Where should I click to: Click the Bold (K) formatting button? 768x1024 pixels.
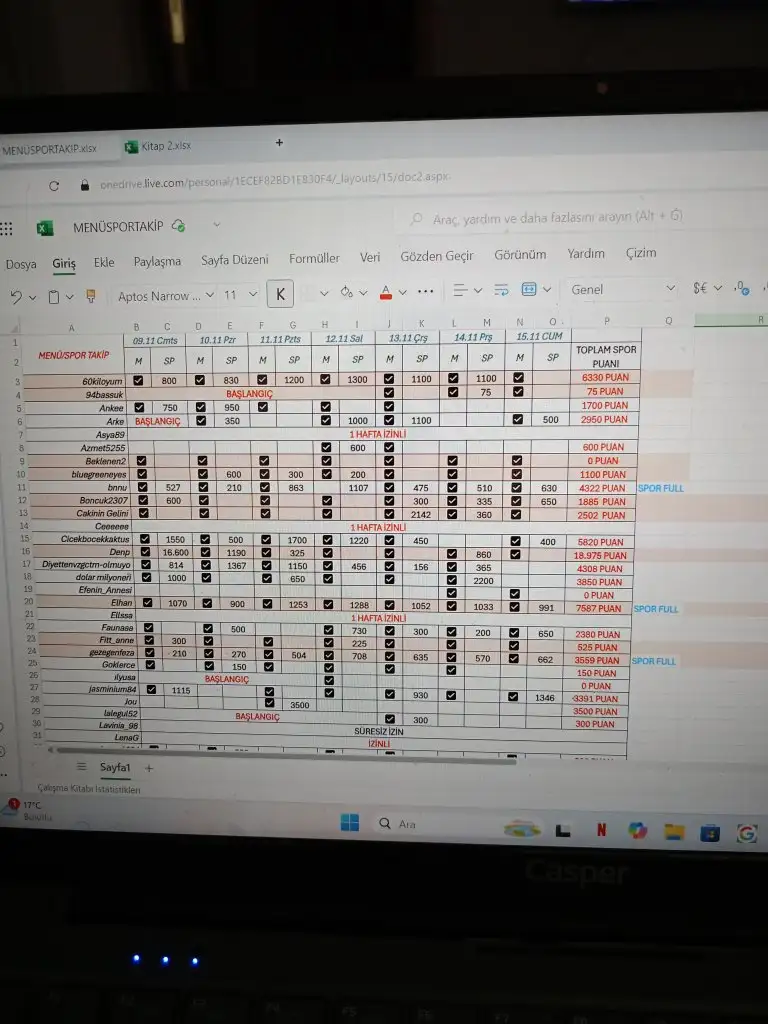point(280,294)
